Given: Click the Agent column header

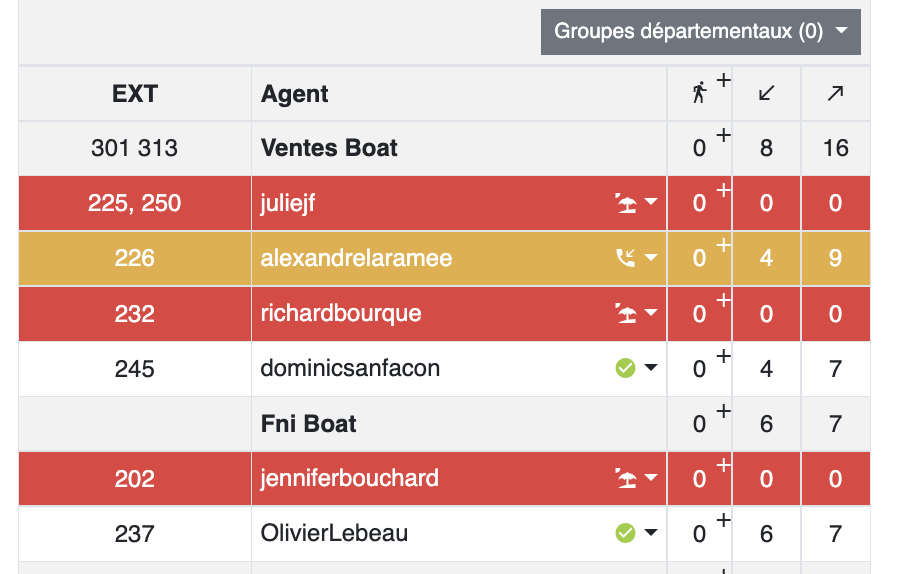Looking at the screenshot, I should click(294, 94).
